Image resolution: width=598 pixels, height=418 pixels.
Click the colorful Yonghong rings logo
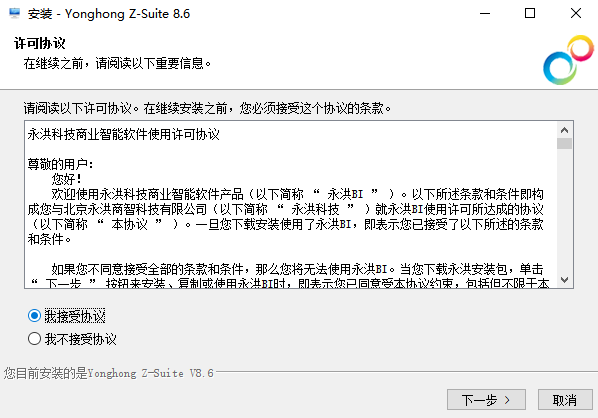coord(568,60)
